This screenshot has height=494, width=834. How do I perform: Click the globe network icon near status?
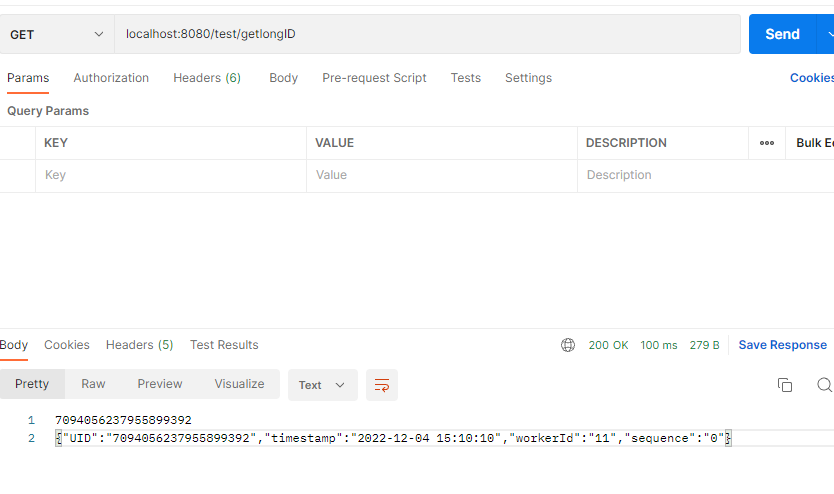click(568, 345)
